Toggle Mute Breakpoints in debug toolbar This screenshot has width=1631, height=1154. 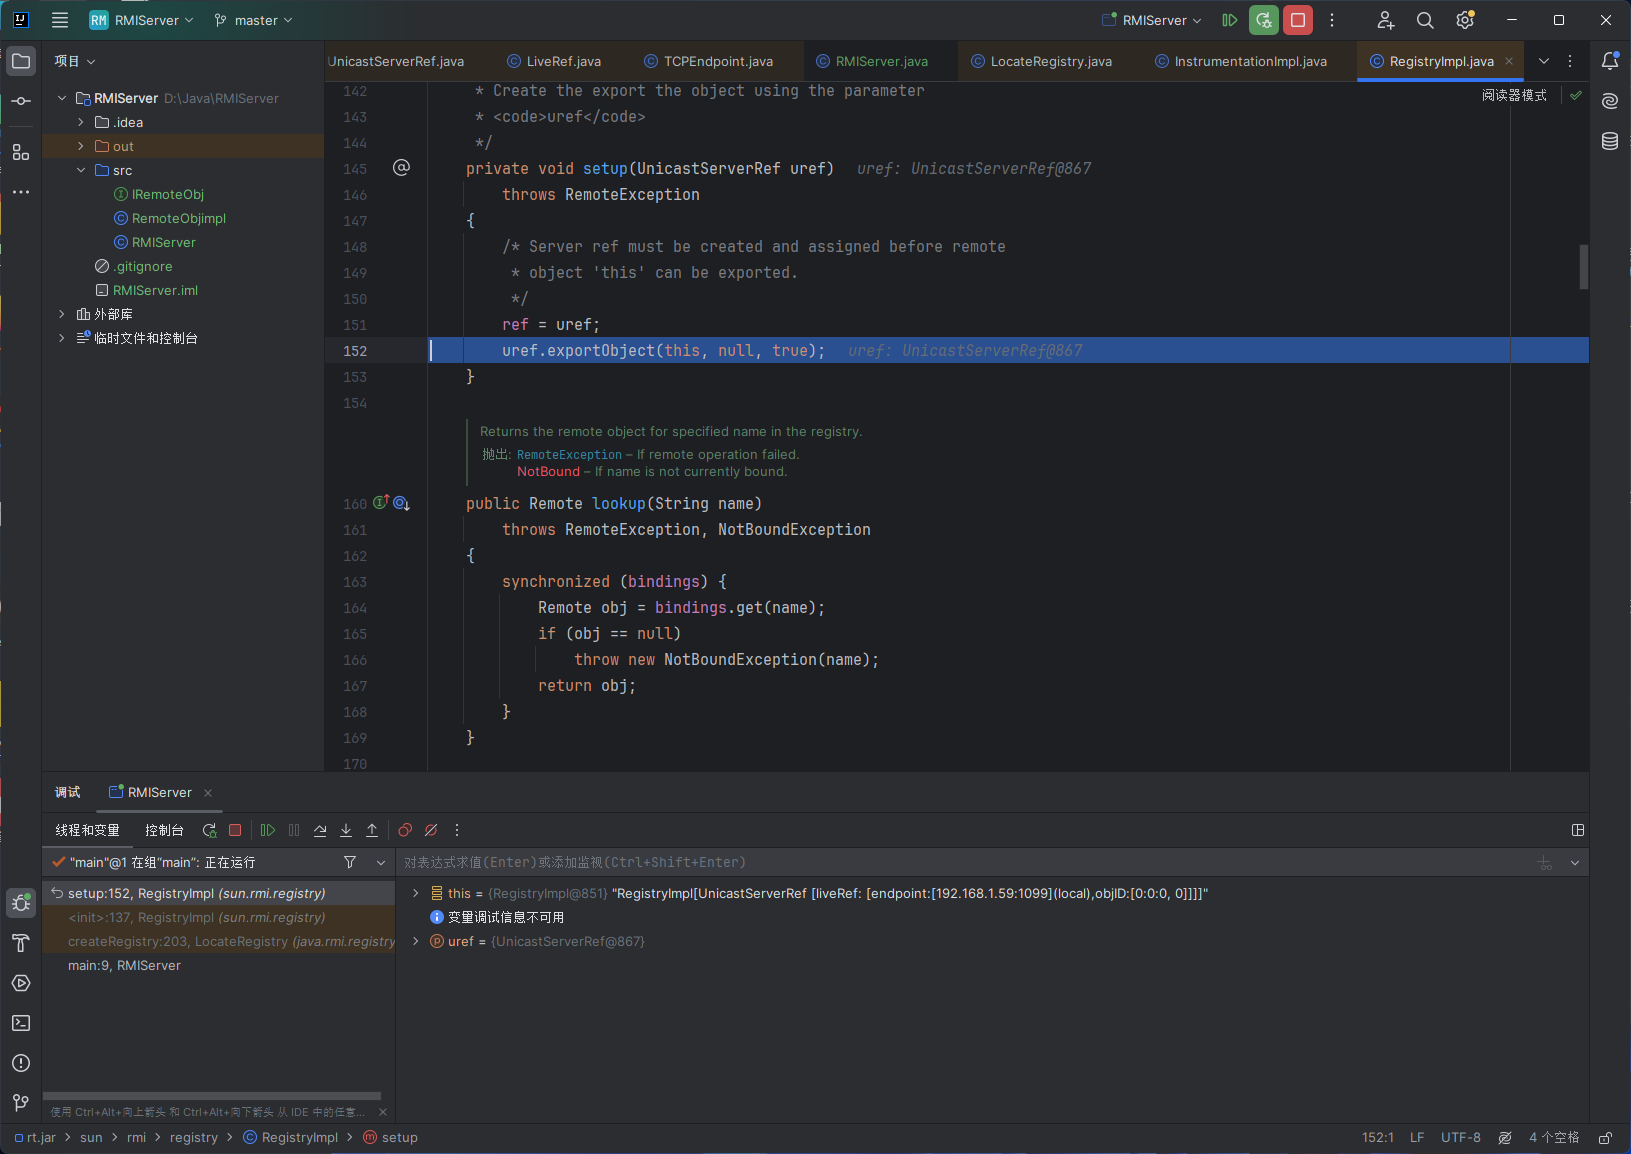click(431, 830)
